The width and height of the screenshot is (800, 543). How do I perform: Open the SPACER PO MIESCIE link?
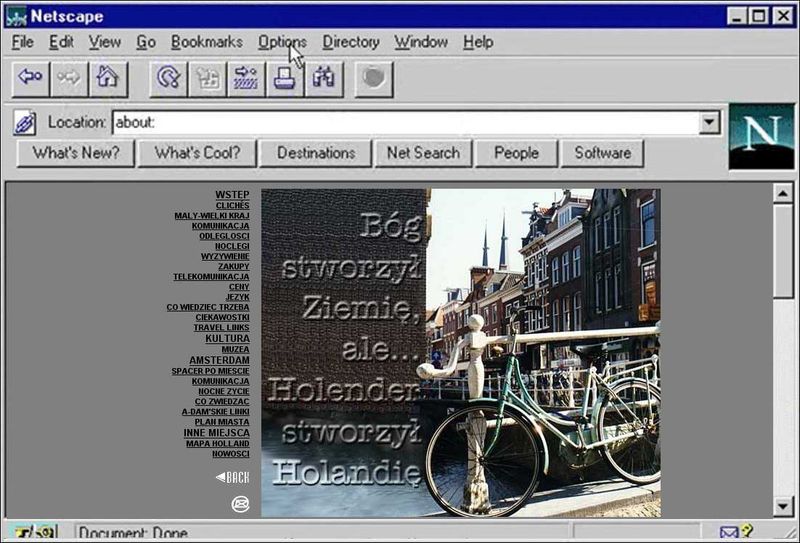[210, 371]
